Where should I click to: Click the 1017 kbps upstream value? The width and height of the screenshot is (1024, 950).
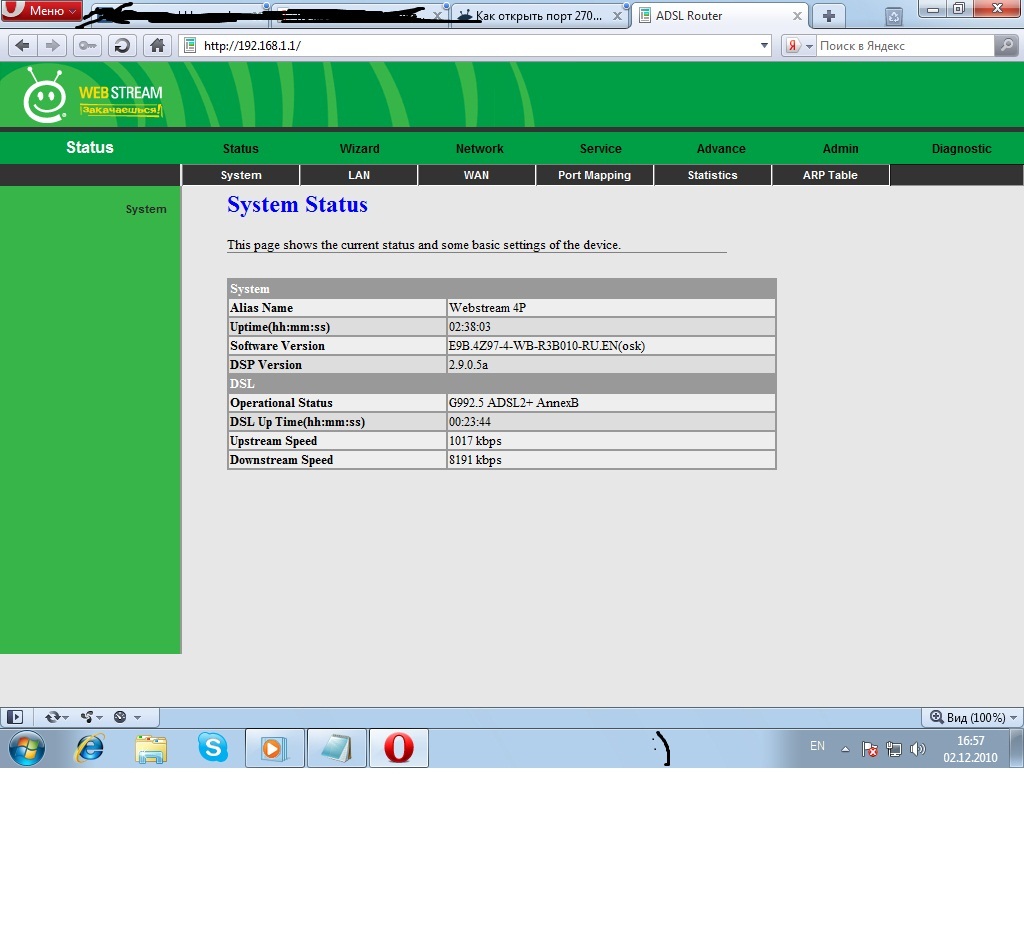point(475,441)
